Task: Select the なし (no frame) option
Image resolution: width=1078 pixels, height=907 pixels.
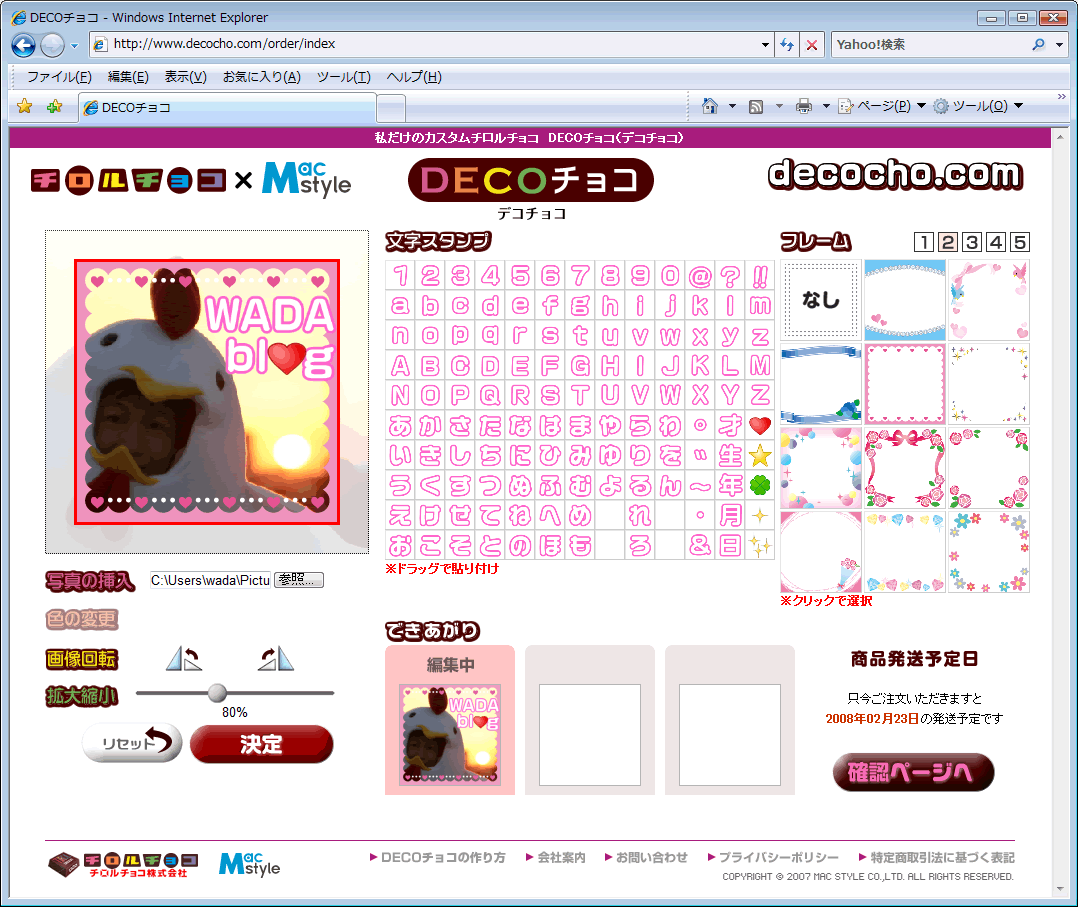Action: point(821,300)
